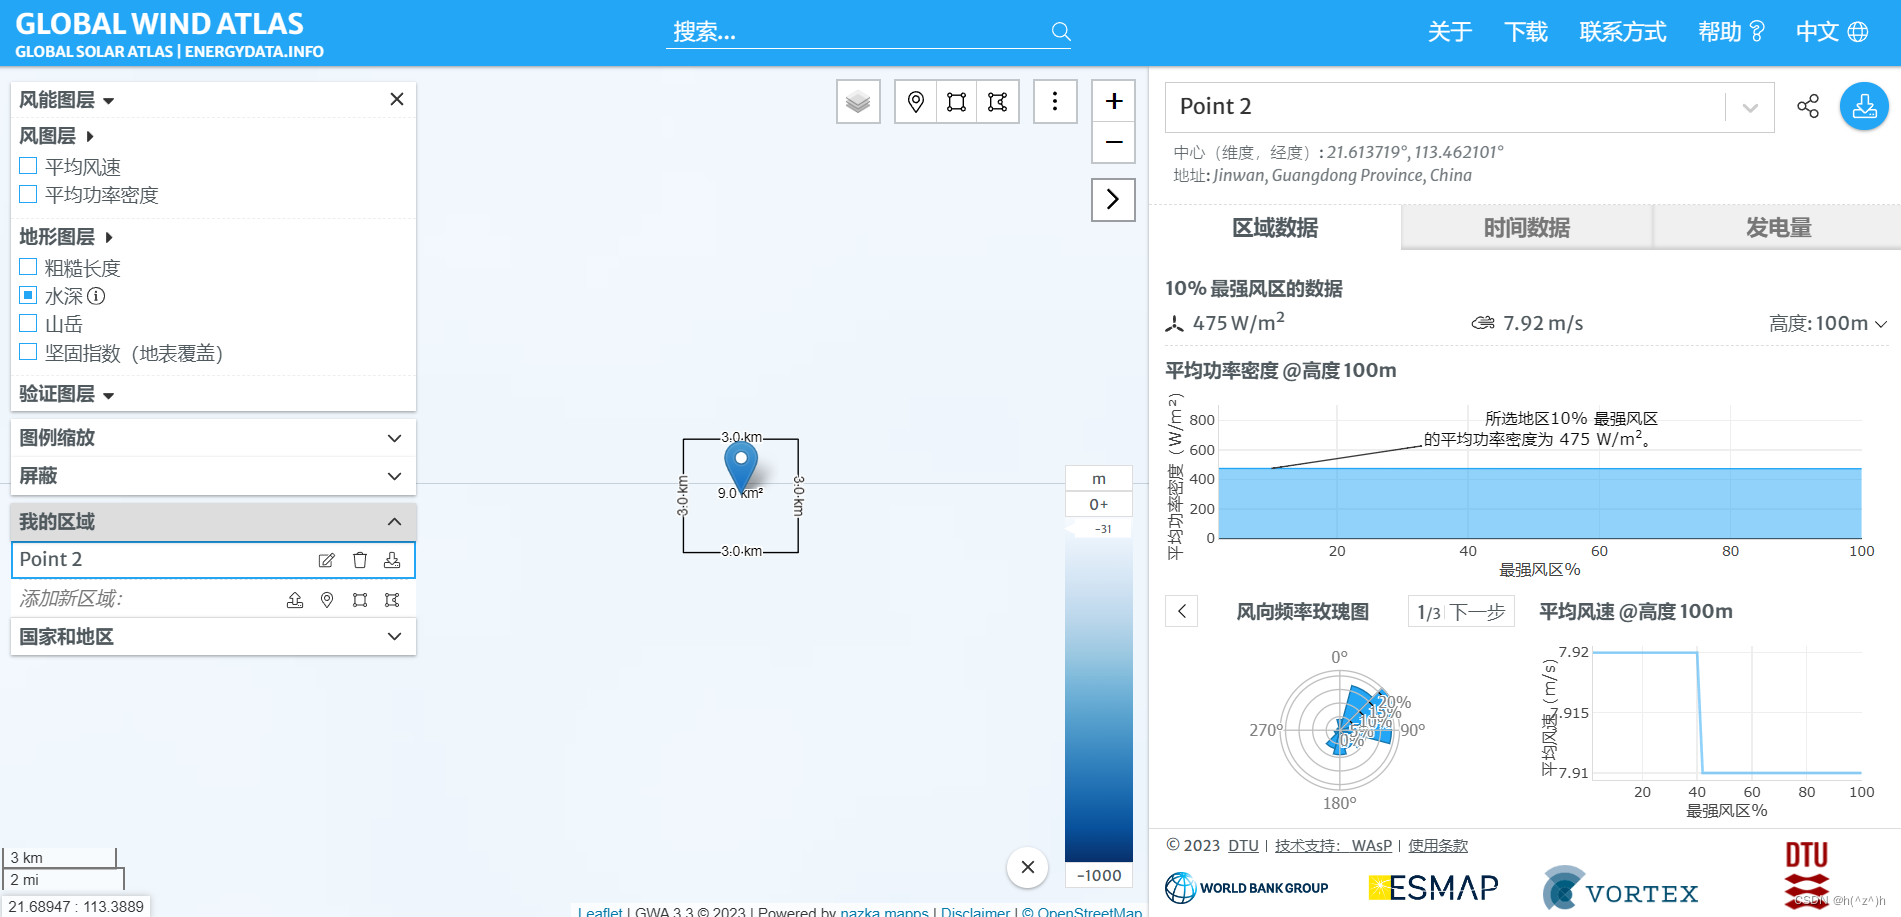
Task: Switch to the 时间数据 tab
Action: [x=1525, y=228]
